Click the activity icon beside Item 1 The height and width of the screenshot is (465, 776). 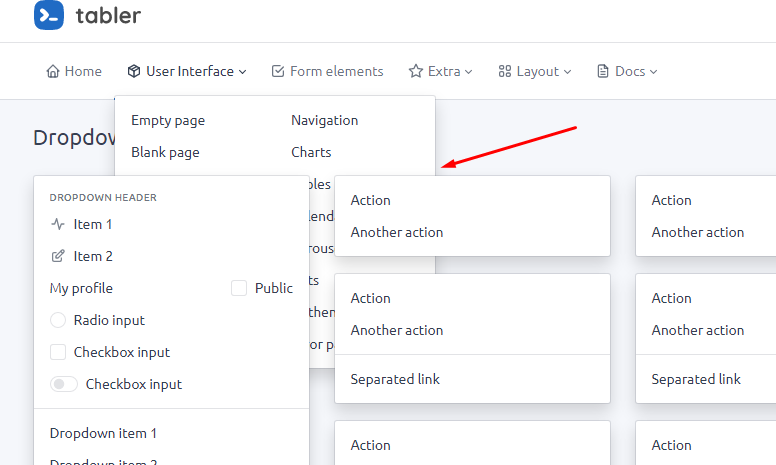click(x=58, y=224)
